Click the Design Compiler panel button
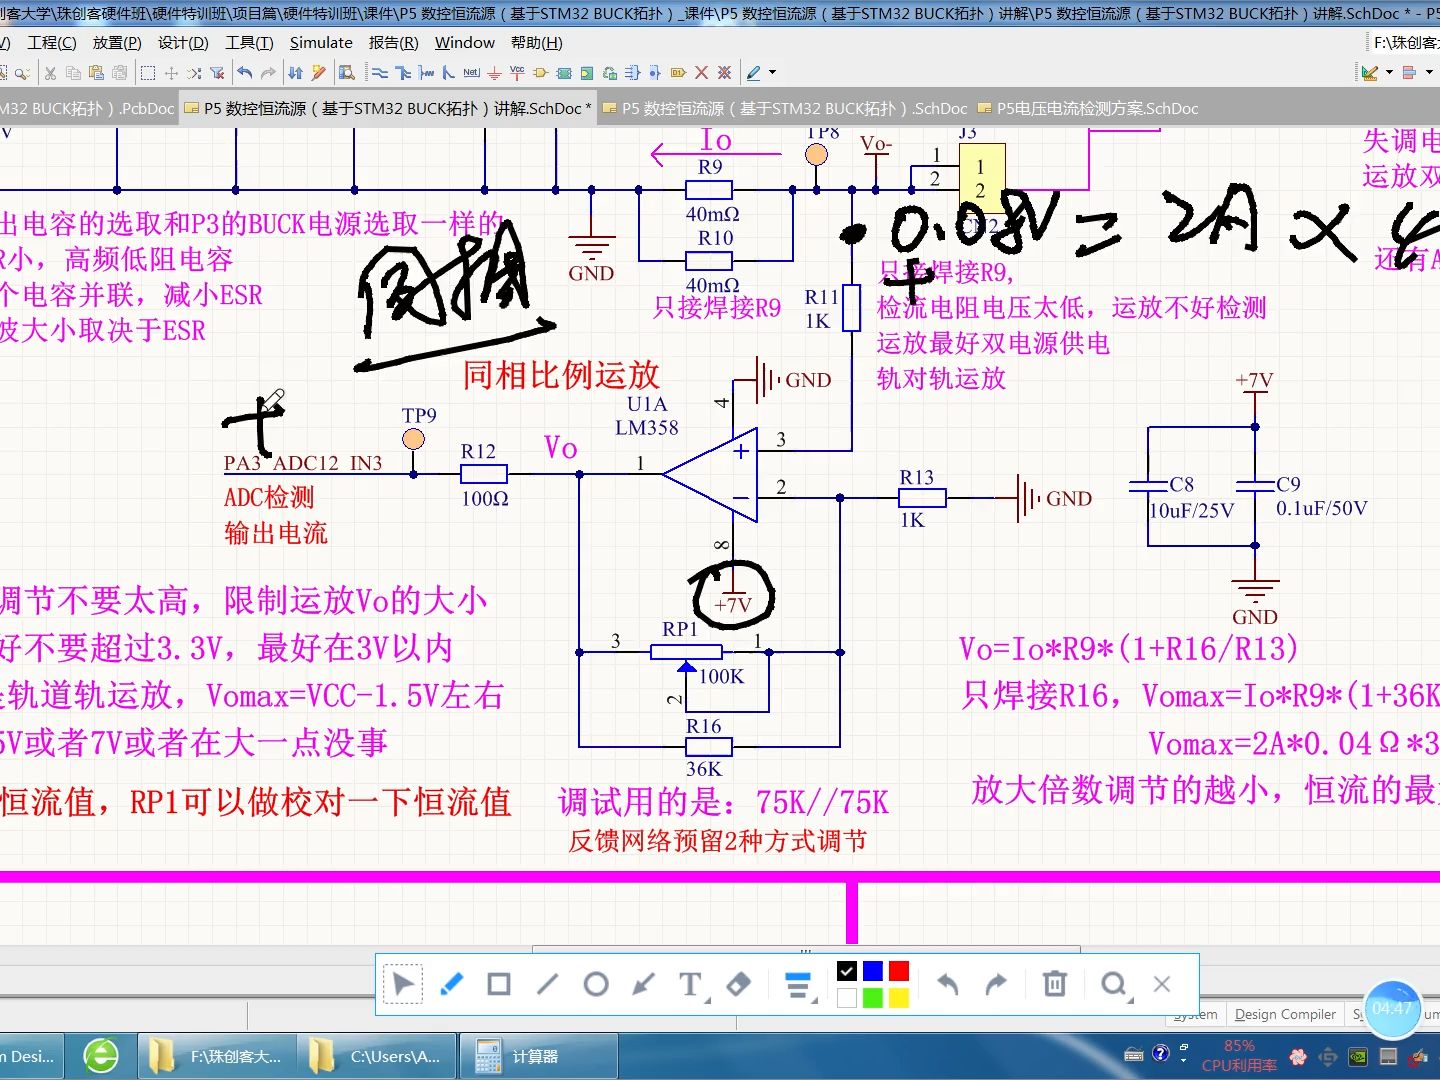1440x1080 pixels. click(1284, 1013)
